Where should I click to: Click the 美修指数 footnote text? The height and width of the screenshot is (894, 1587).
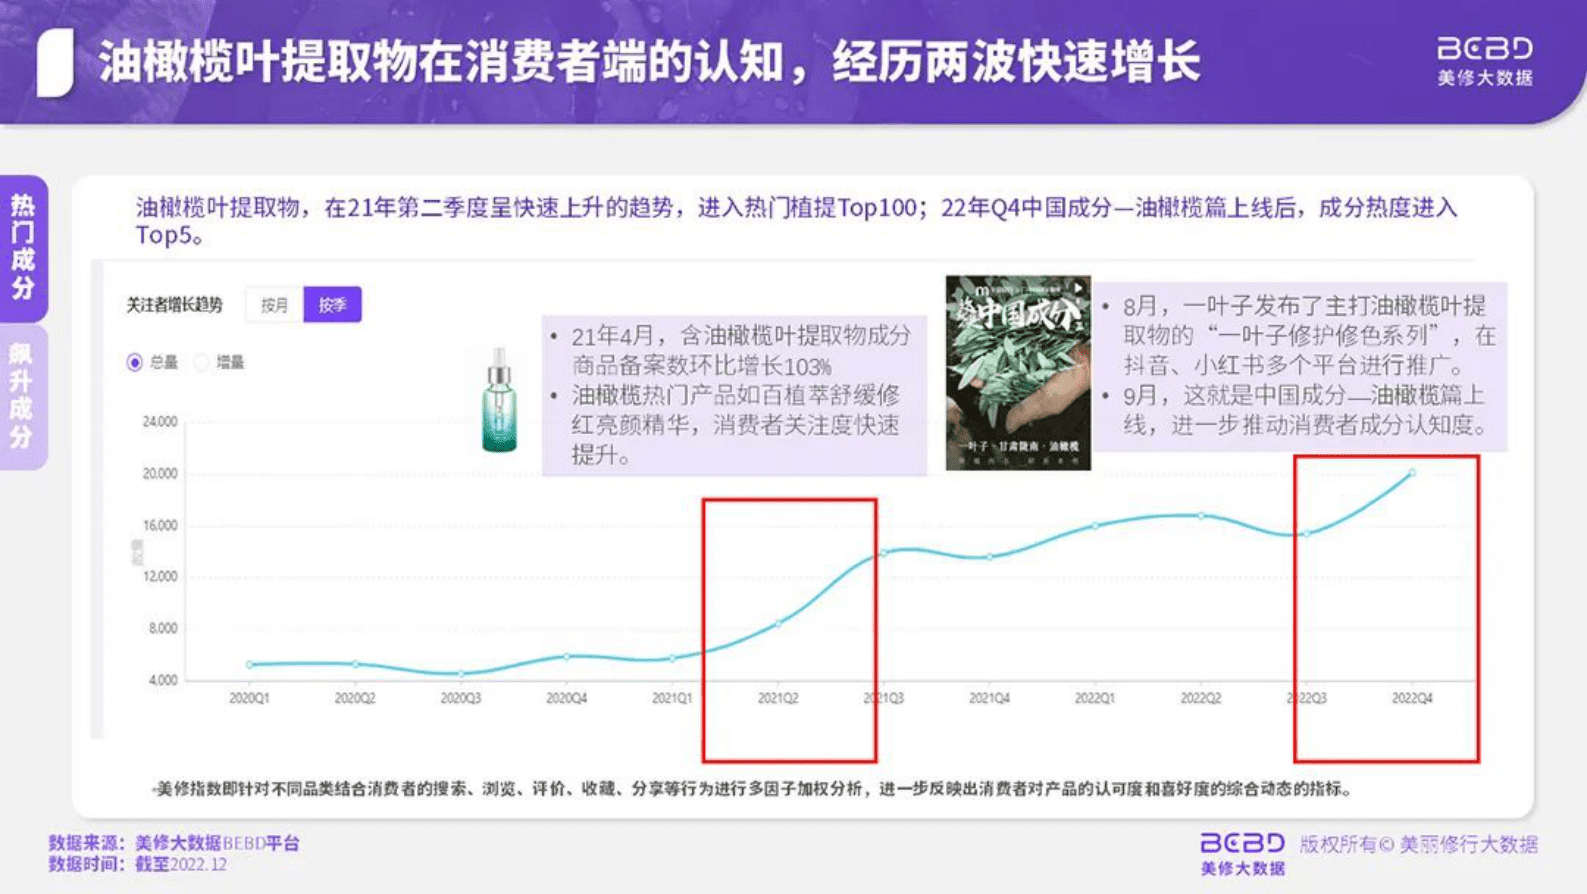tap(752, 789)
